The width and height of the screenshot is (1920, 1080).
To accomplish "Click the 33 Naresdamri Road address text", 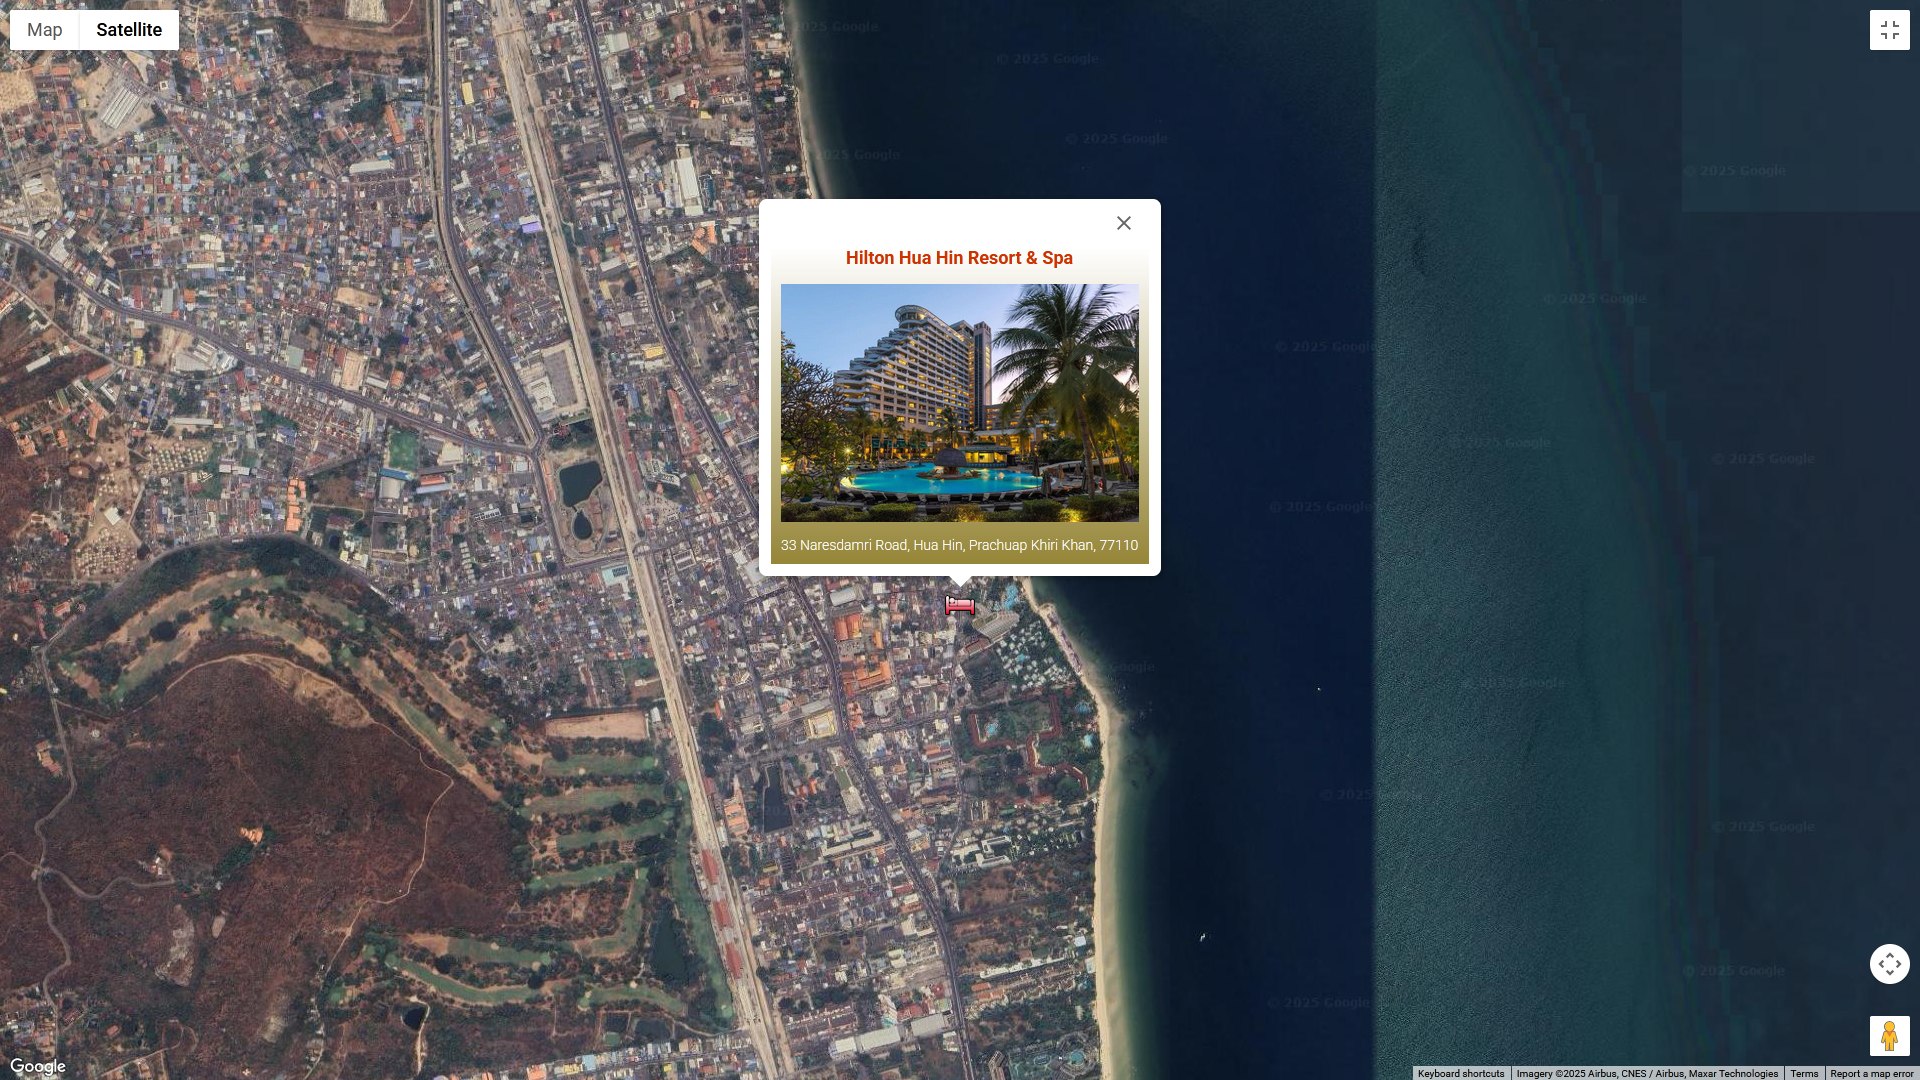I will point(959,545).
